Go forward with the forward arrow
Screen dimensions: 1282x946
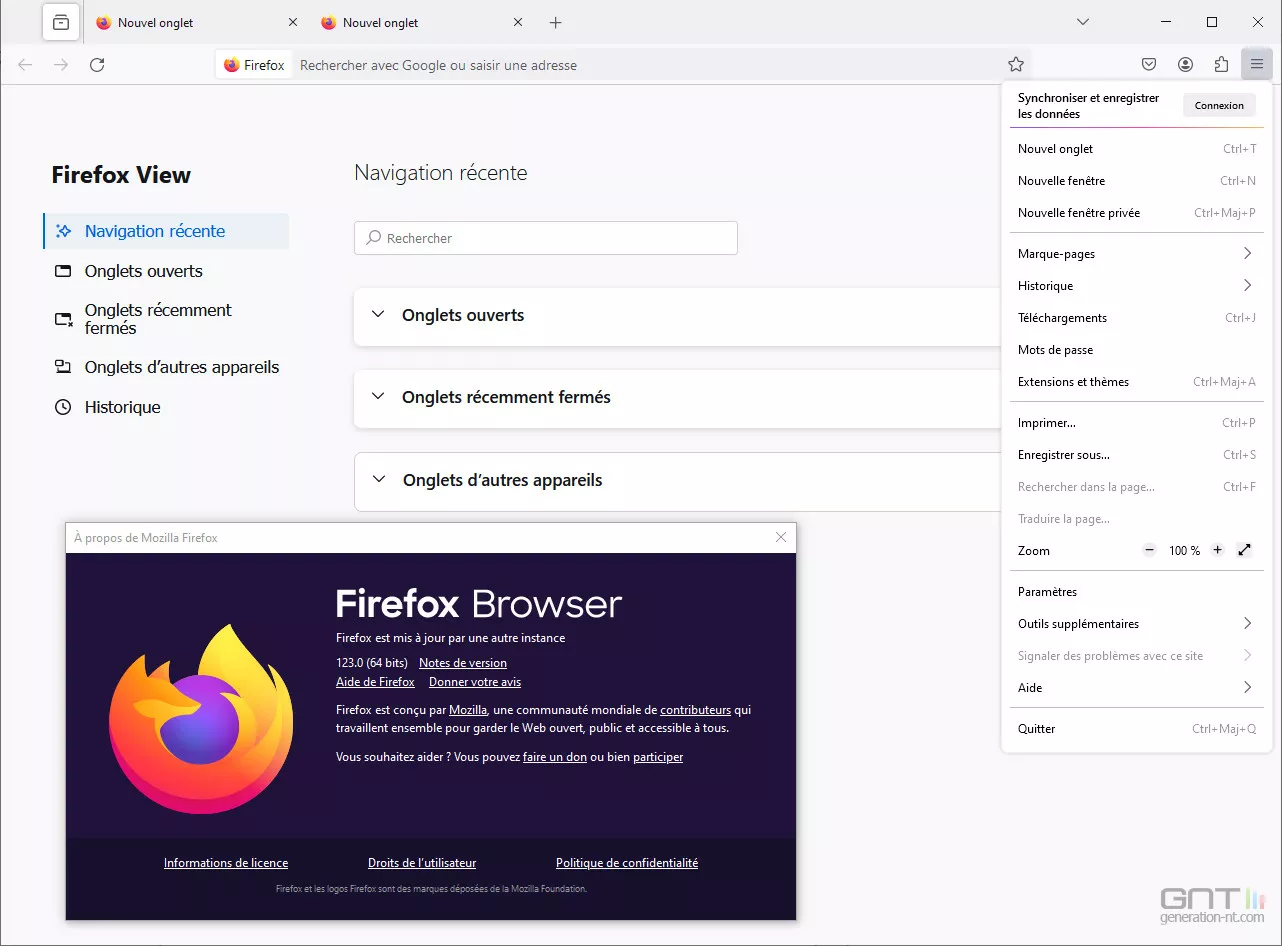coord(61,65)
